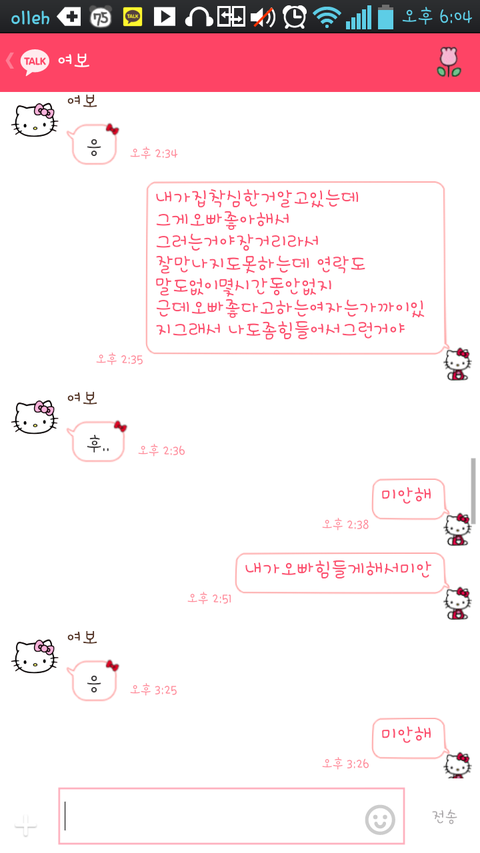
Task: Tap the alarm clock status bar icon
Action: coord(294,16)
